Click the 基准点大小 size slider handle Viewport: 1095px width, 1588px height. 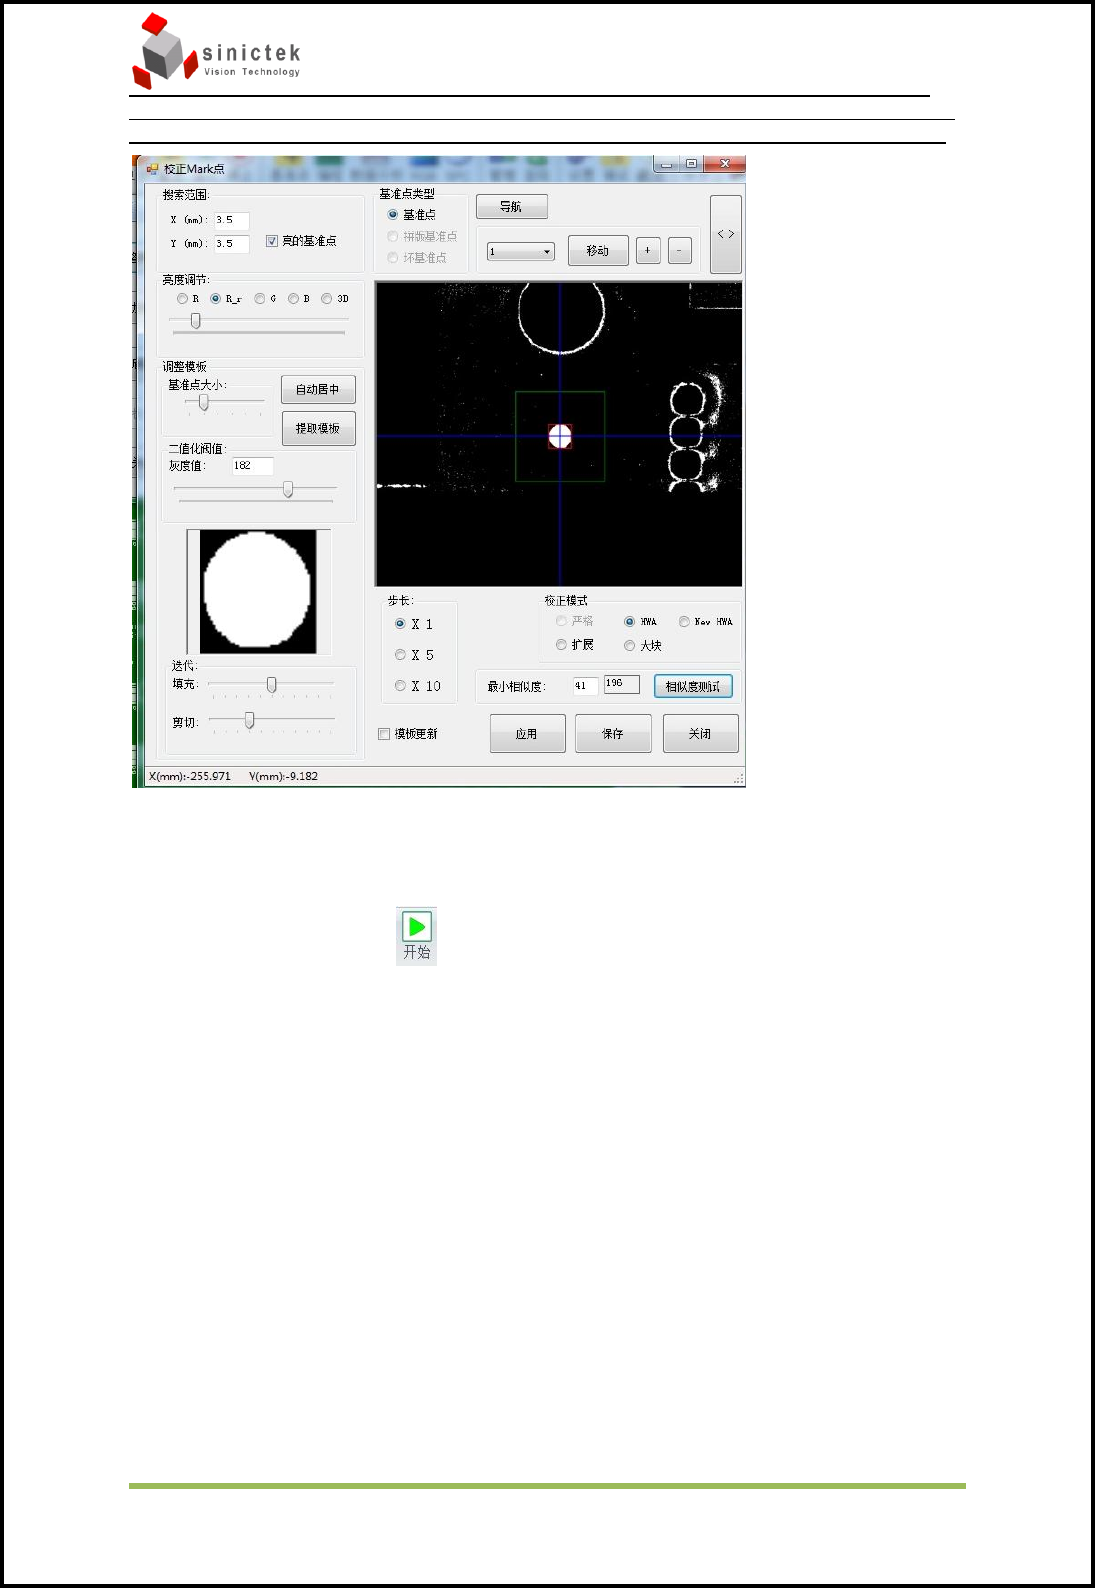pos(204,402)
